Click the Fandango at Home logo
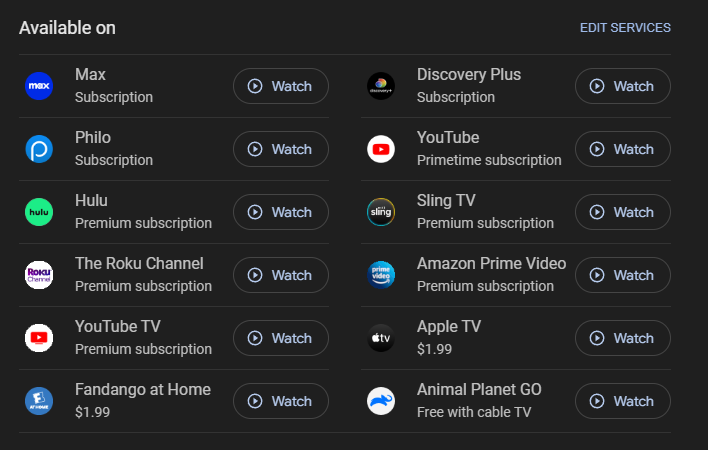The height and width of the screenshot is (450, 708). [39, 401]
